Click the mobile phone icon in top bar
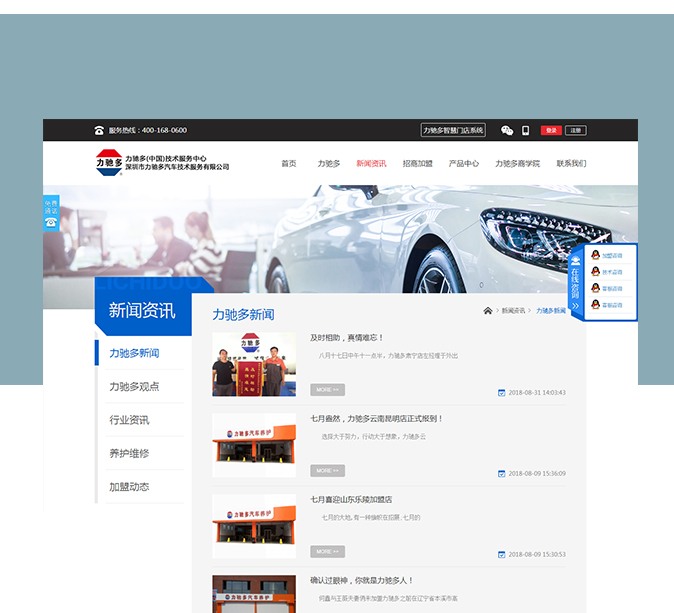Image resolution: width=674 pixels, height=613 pixels. [x=525, y=130]
